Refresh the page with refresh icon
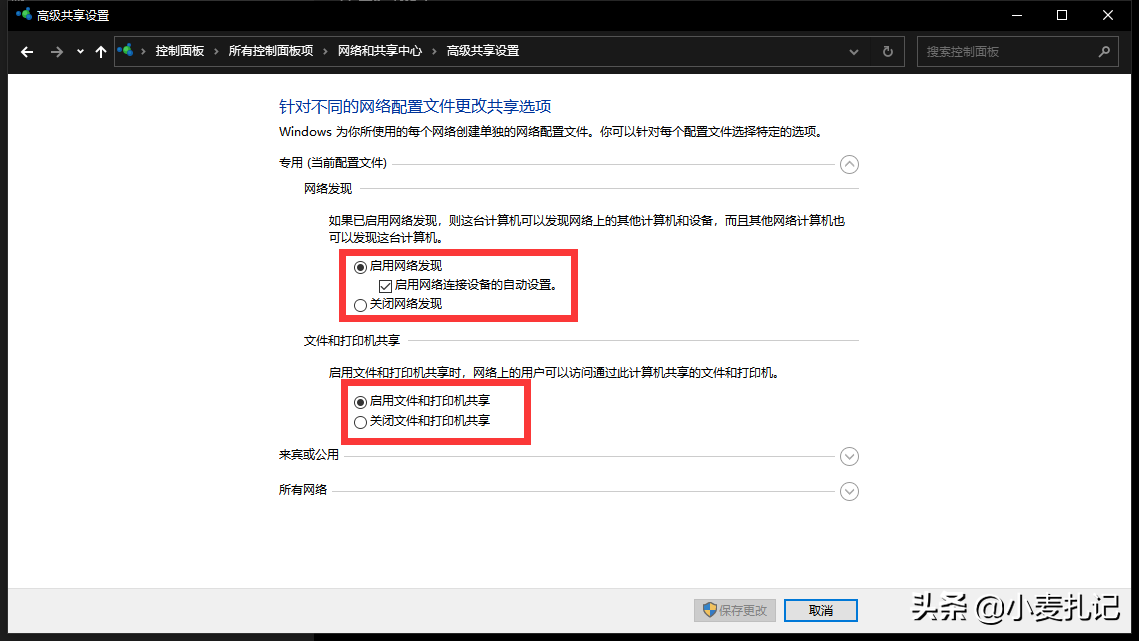 [888, 52]
